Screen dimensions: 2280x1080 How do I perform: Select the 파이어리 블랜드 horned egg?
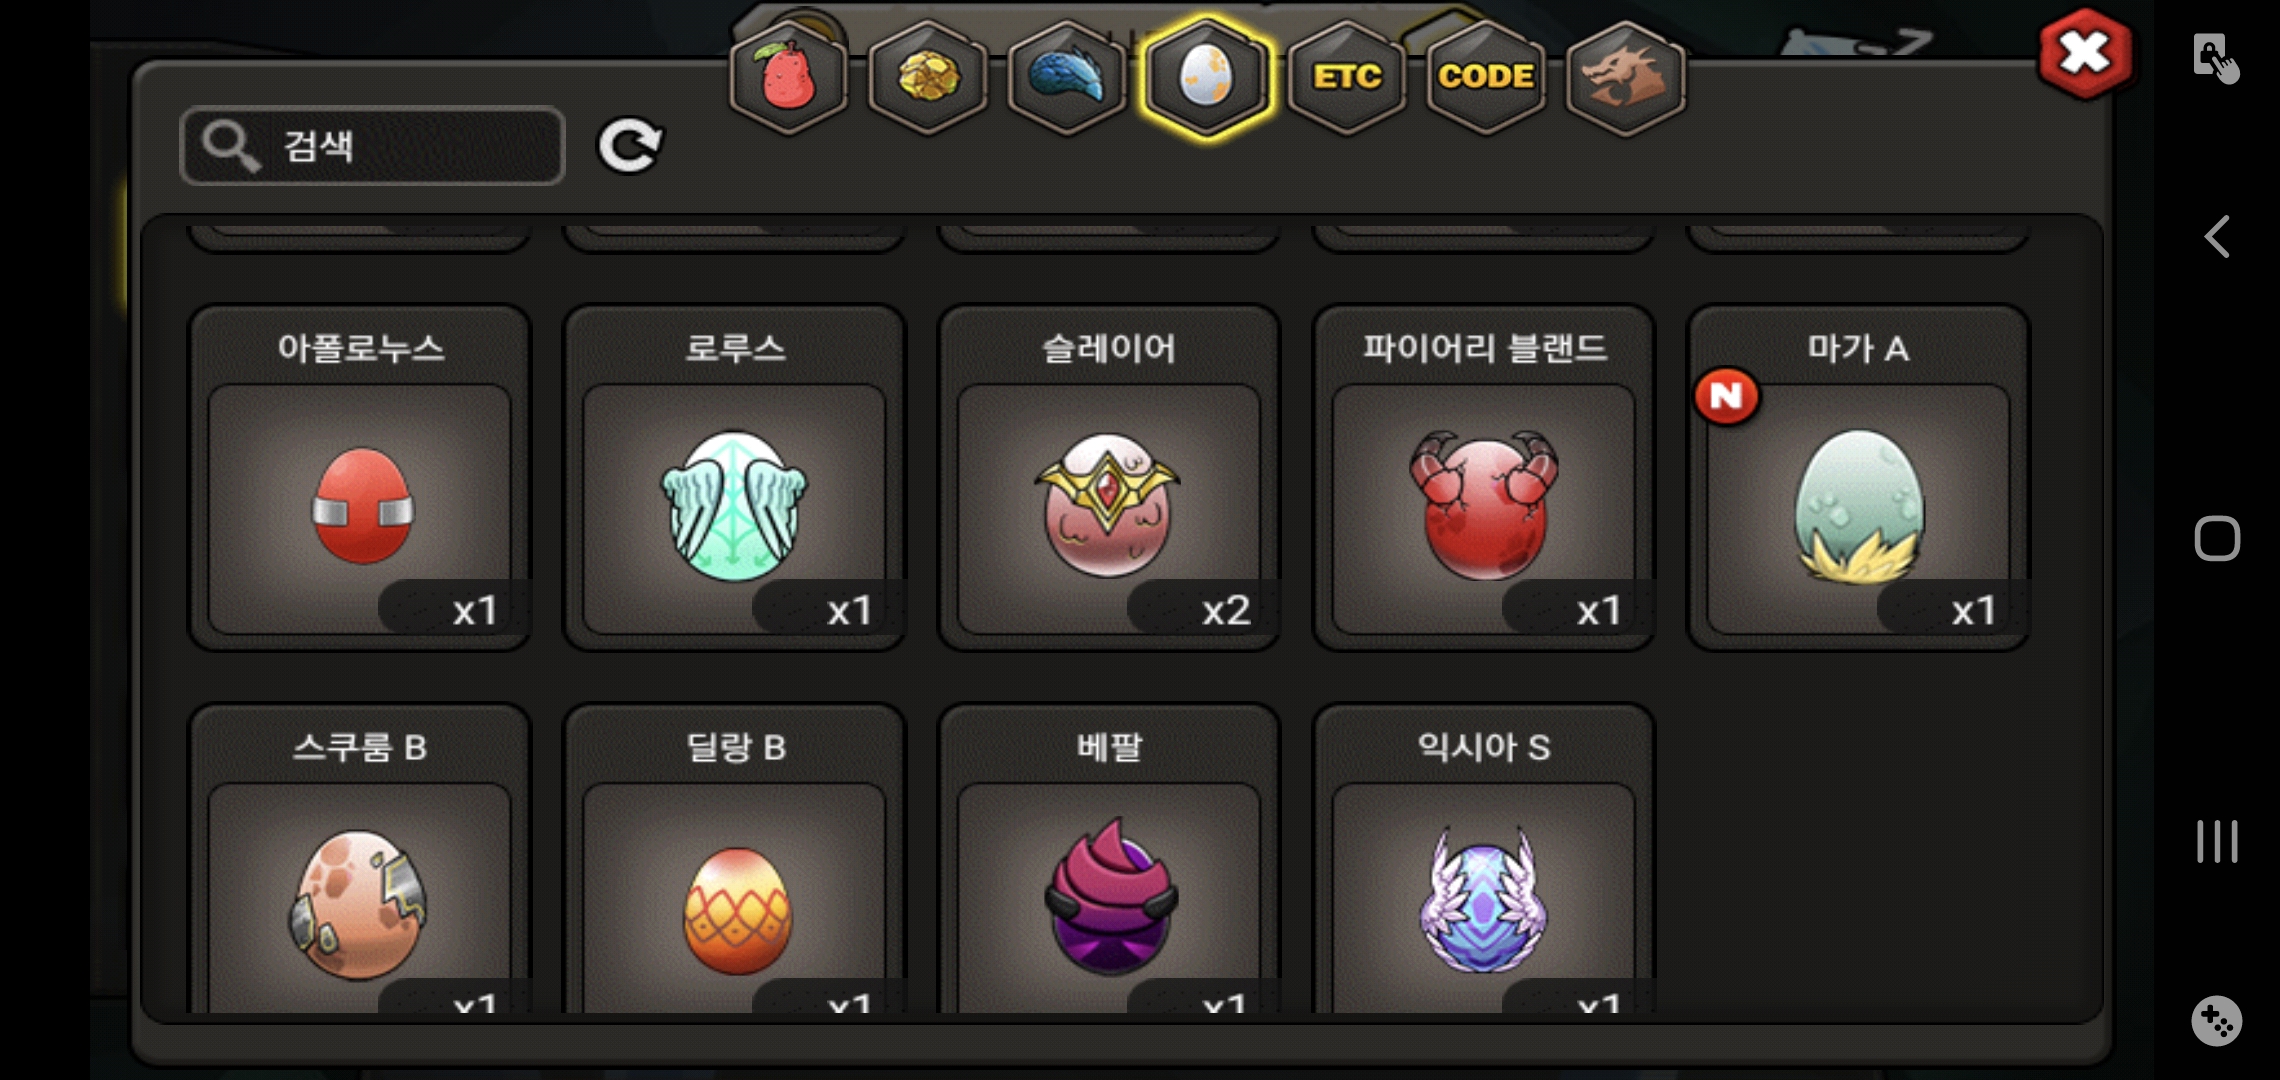(1484, 478)
